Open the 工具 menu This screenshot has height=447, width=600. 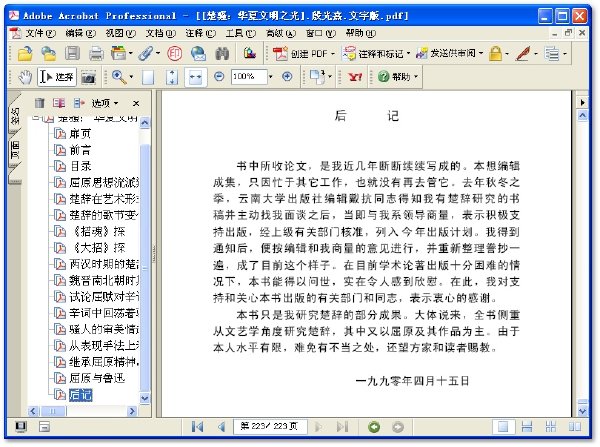click(x=240, y=34)
